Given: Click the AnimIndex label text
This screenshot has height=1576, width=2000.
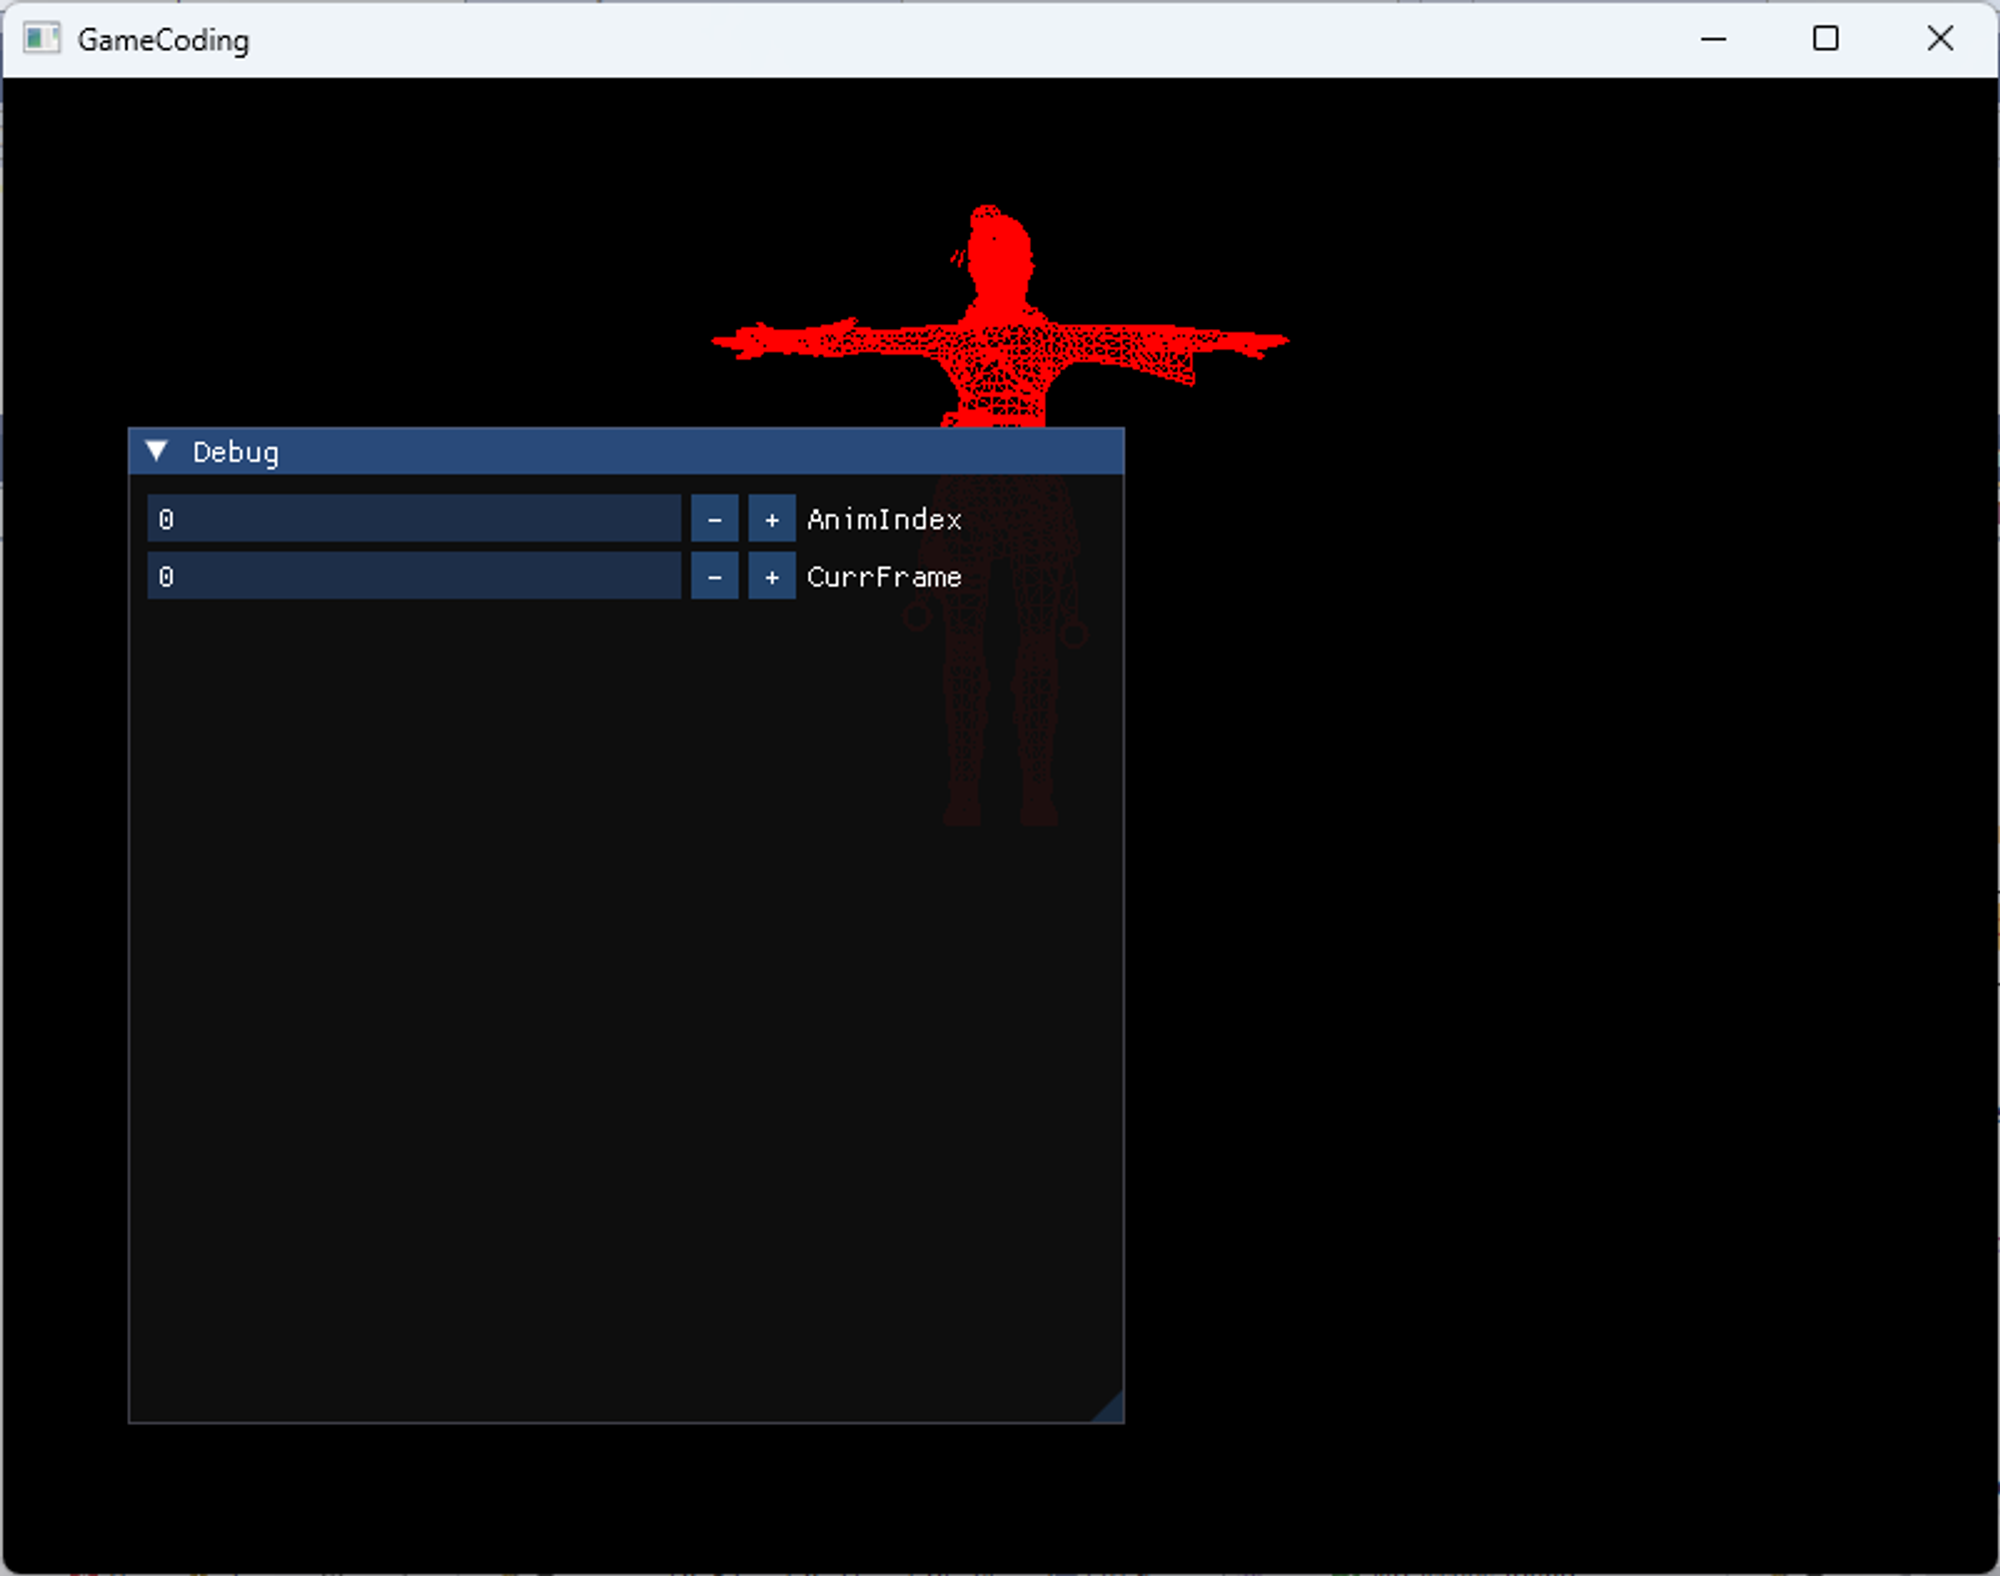Looking at the screenshot, I should coord(884,519).
